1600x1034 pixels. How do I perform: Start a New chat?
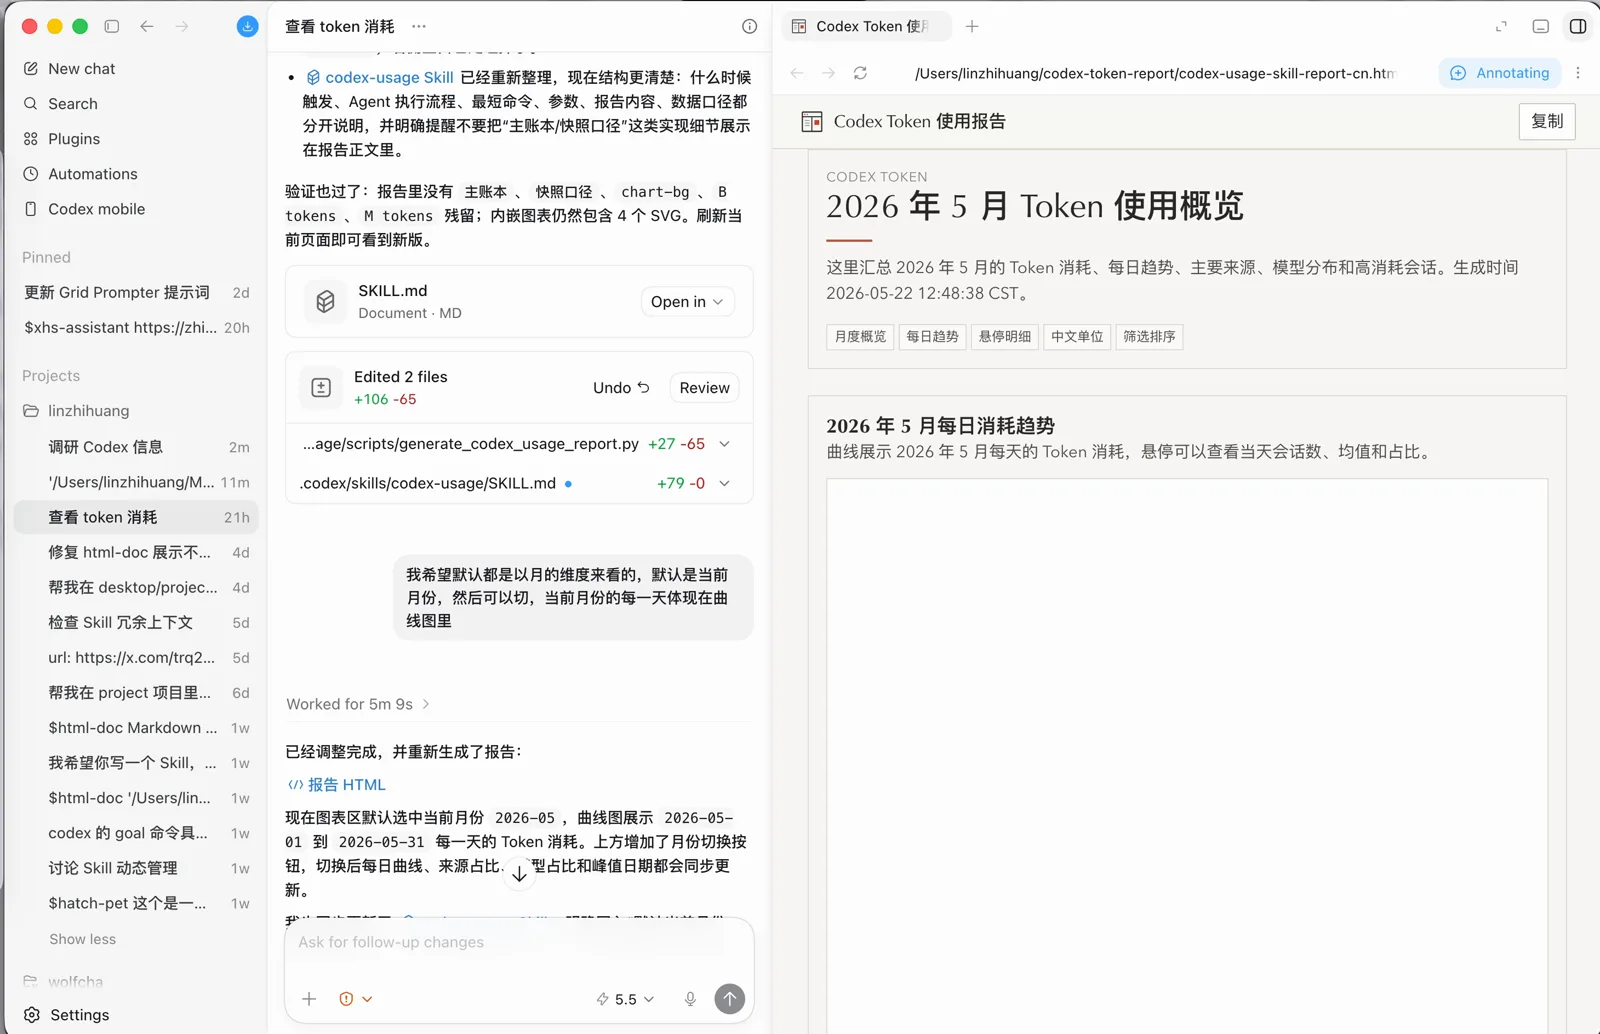point(69,68)
